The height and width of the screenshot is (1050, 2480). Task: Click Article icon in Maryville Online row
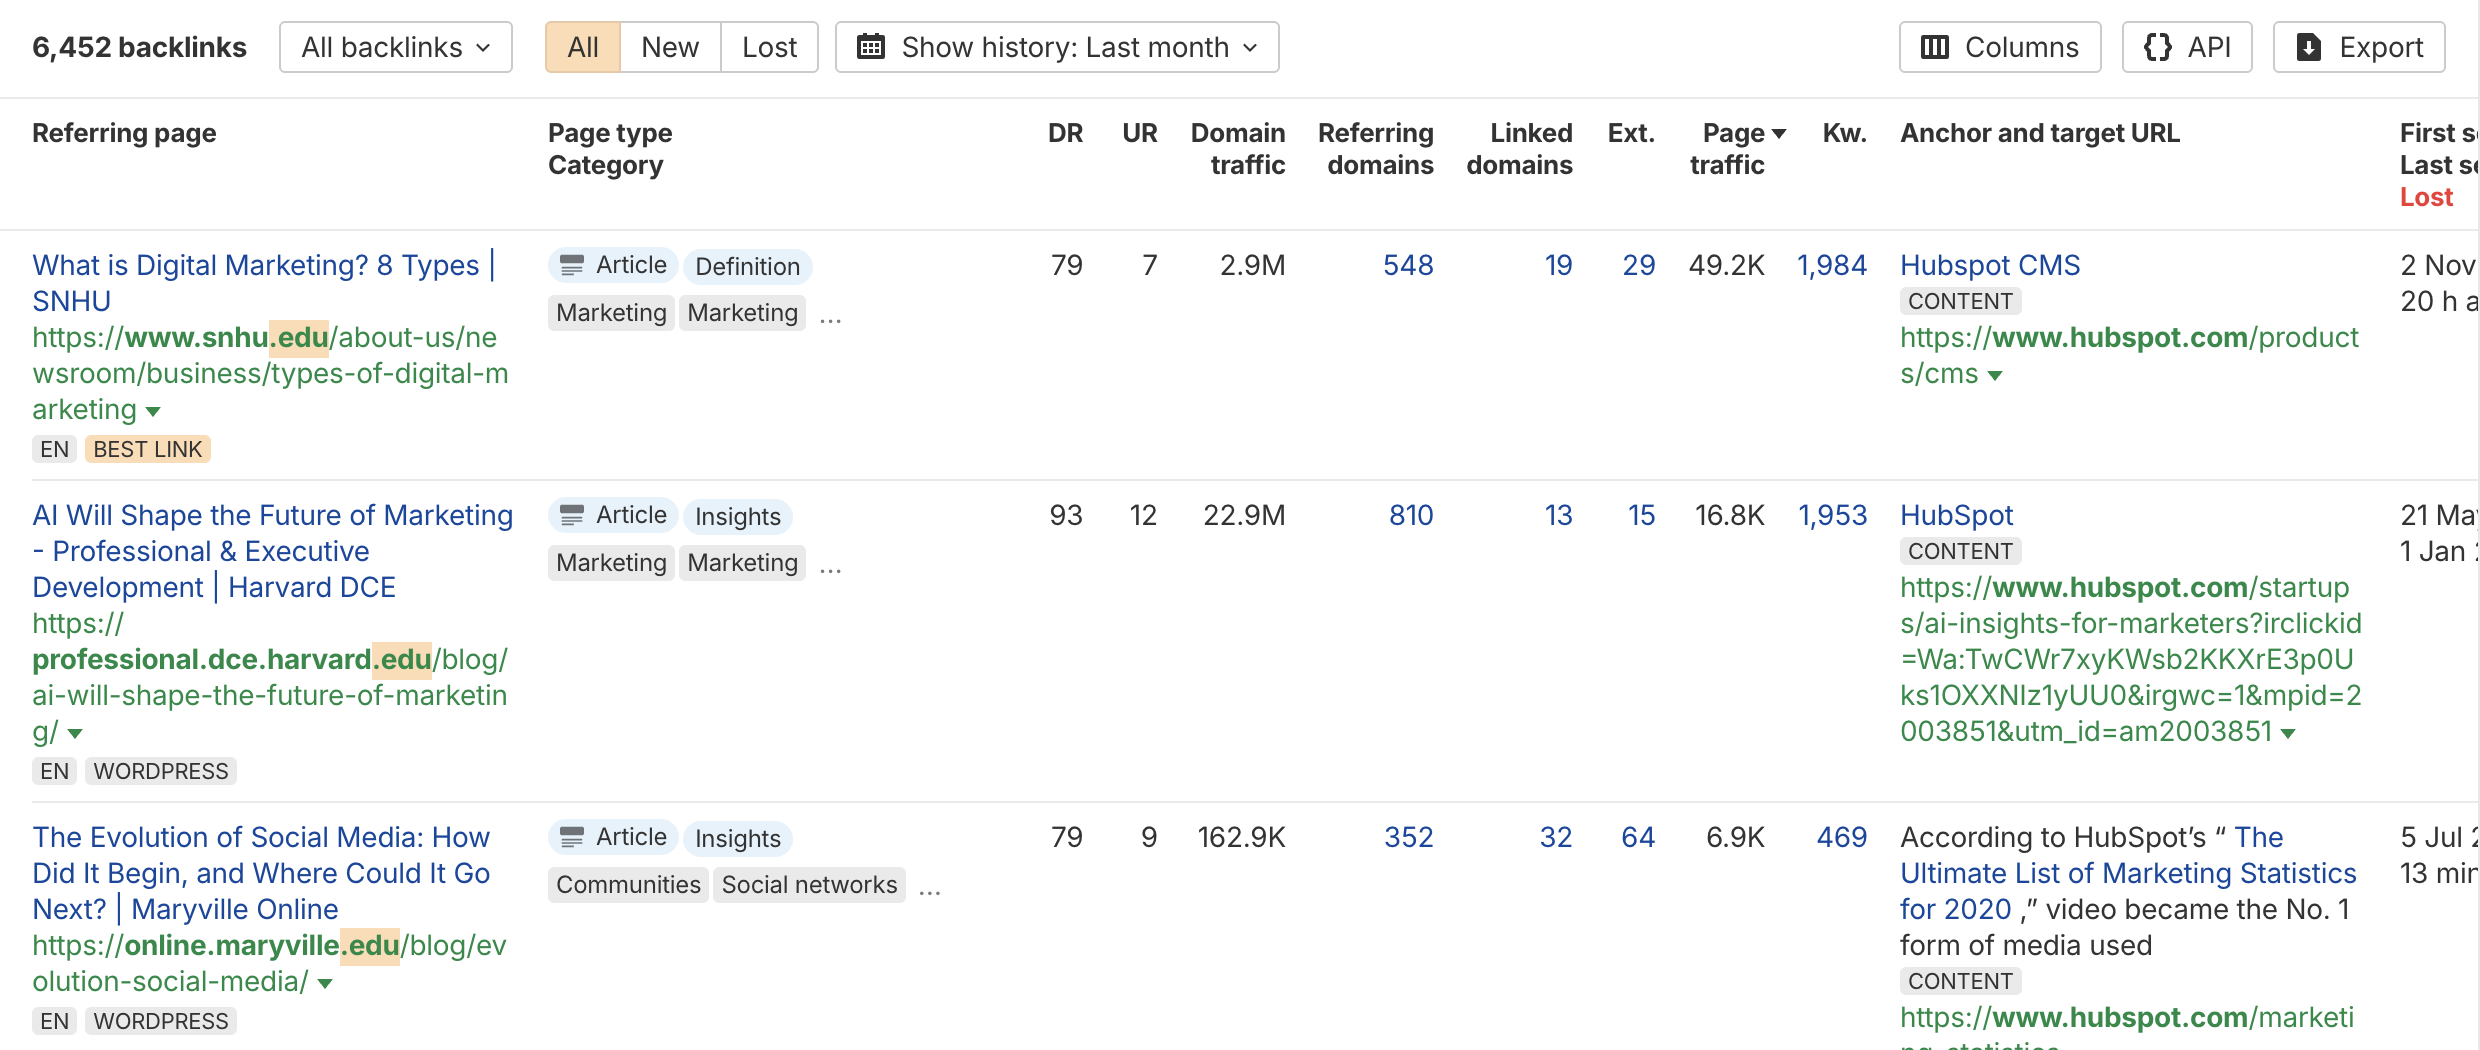[572, 837]
